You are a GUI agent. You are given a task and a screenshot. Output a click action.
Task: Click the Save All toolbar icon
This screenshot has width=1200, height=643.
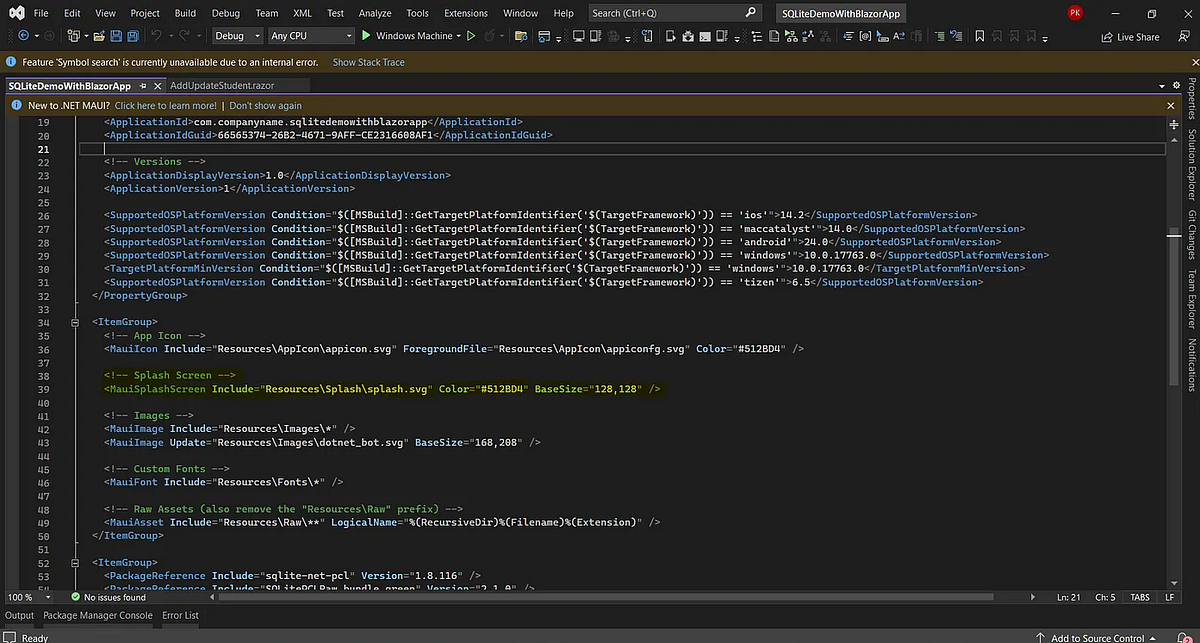point(132,36)
